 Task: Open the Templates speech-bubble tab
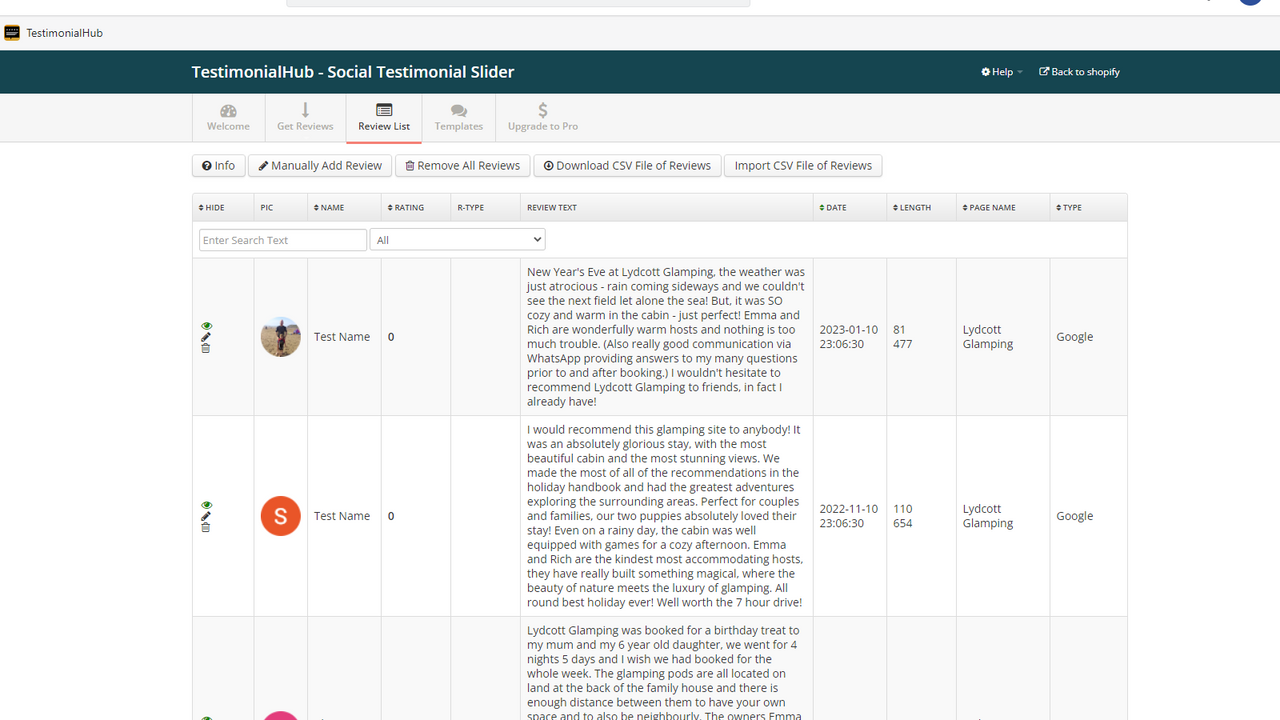(459, 118)
